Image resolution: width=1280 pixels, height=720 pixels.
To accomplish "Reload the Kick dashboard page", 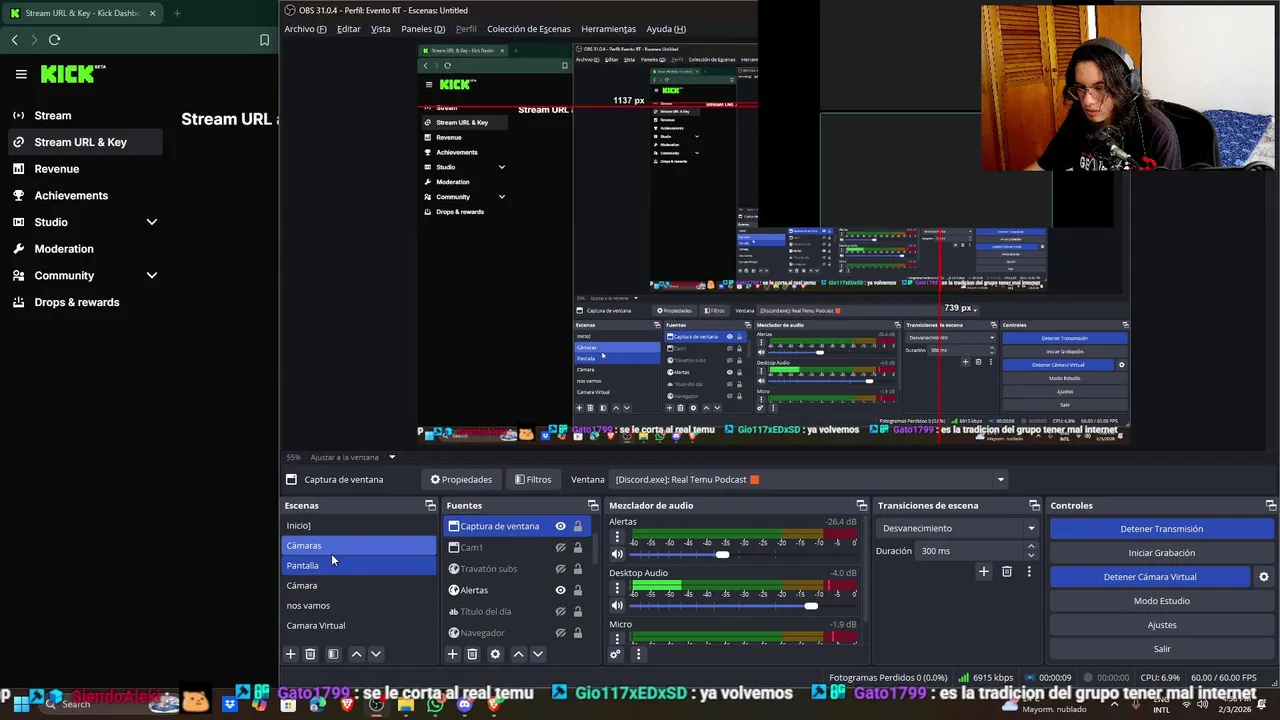I will click(54, 40).
